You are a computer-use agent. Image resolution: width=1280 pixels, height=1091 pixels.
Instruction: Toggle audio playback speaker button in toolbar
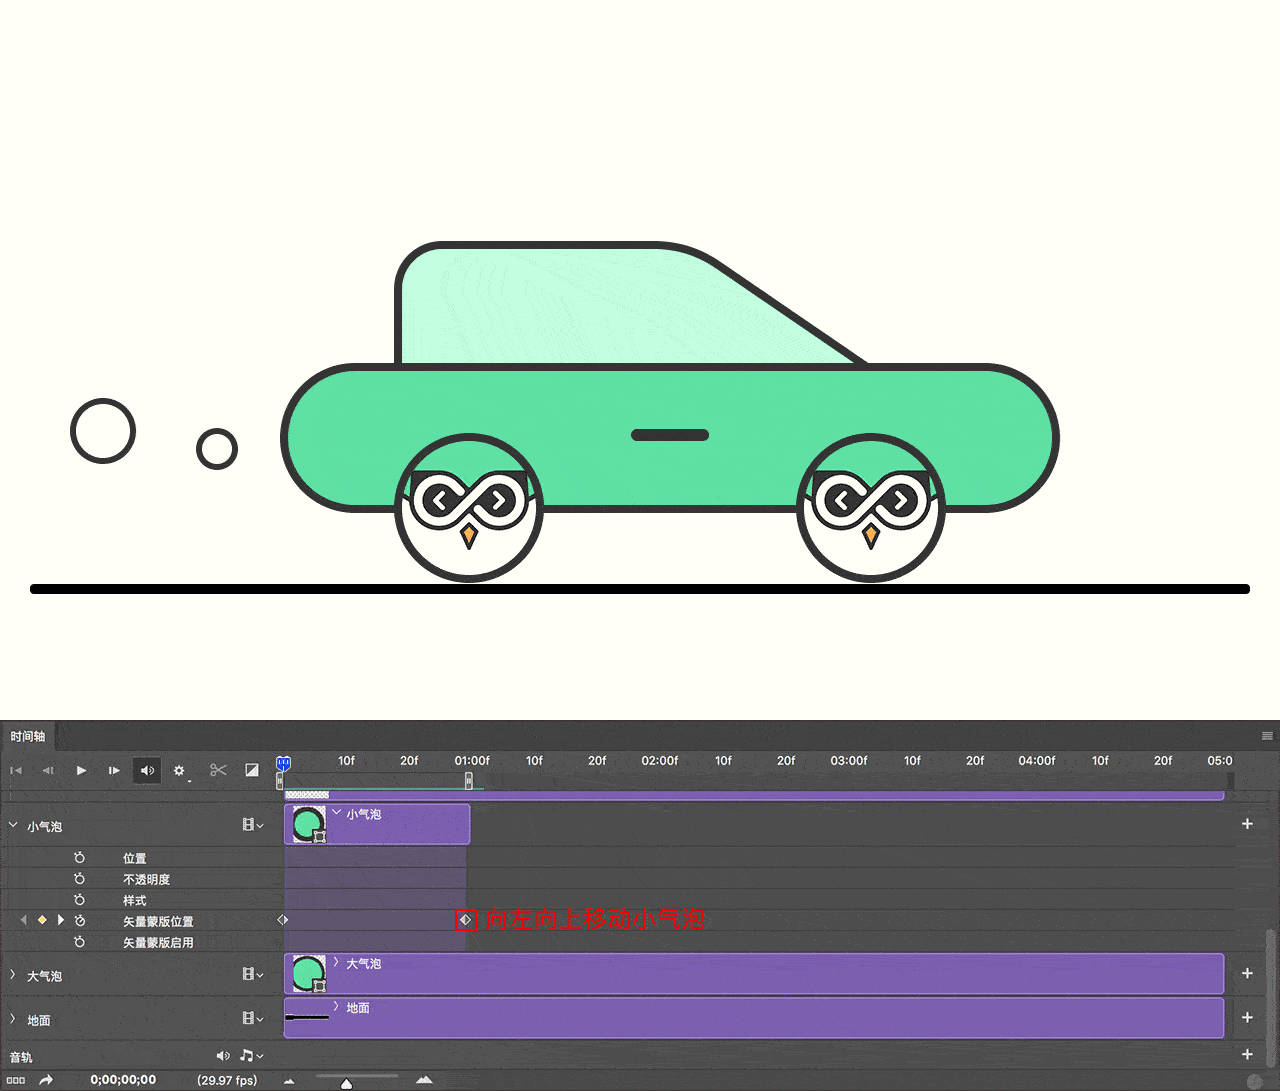coord(147,770)
